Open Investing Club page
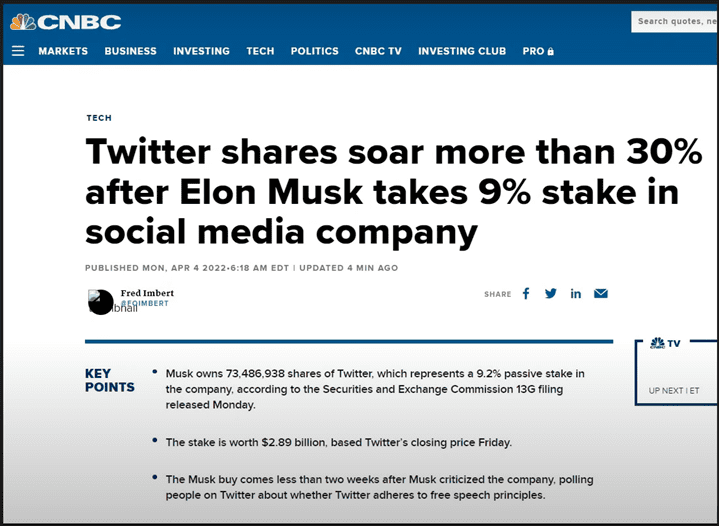The height and width of the screenshot is (526, 719). pos(462,51)
